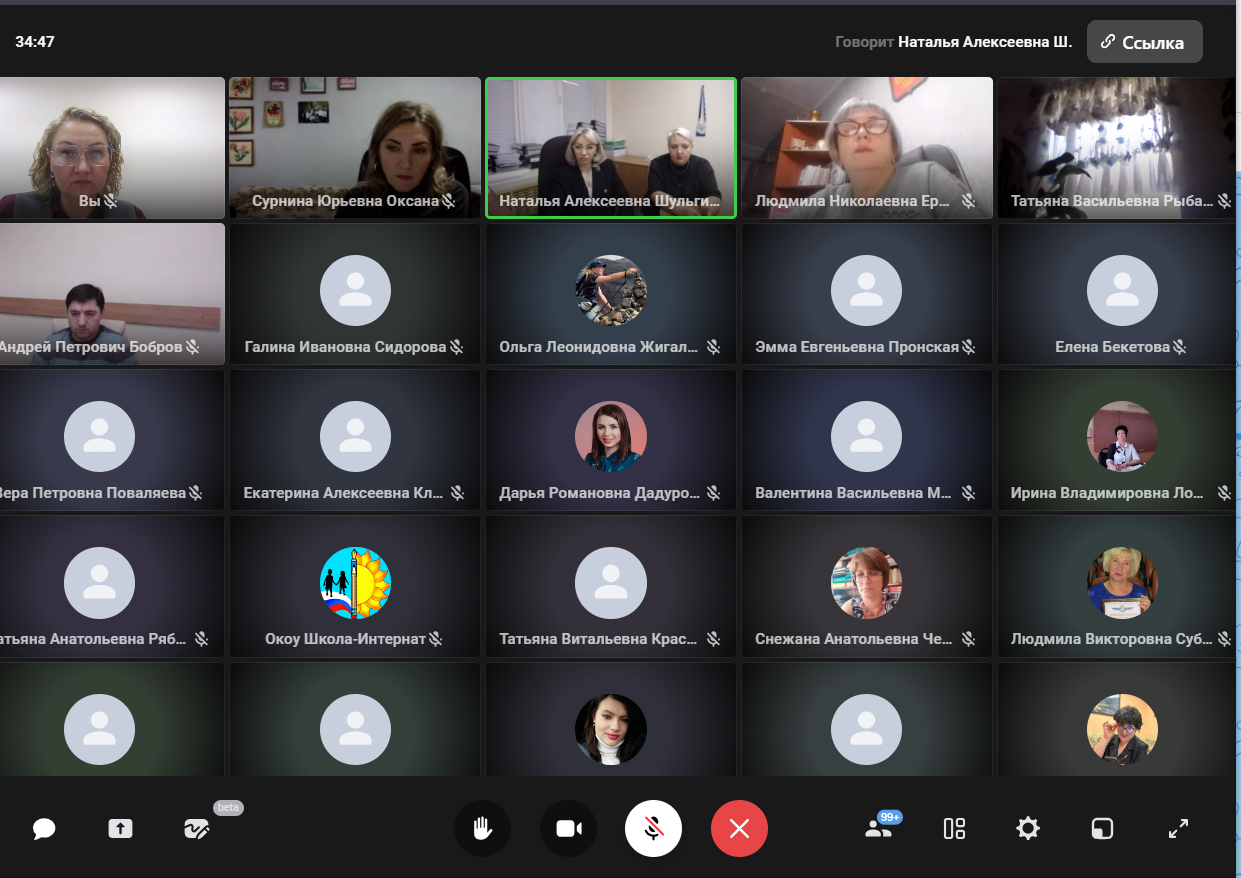Viewport: 1241px width, 878px height.
Task: Click muted mic icon beside Елена Бекетова
Action: point(1180,347)
